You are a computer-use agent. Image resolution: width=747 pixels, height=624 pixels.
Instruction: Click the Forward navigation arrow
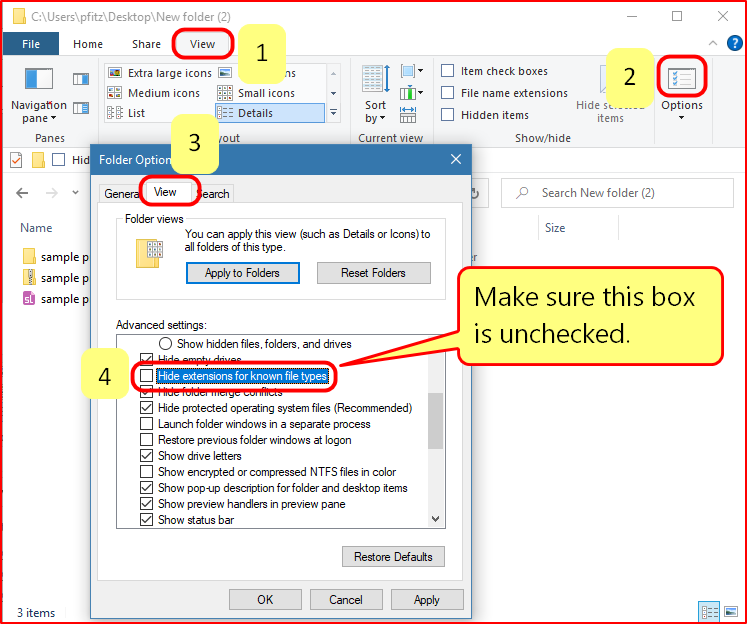pyautogui.click(x=51, y=193)
